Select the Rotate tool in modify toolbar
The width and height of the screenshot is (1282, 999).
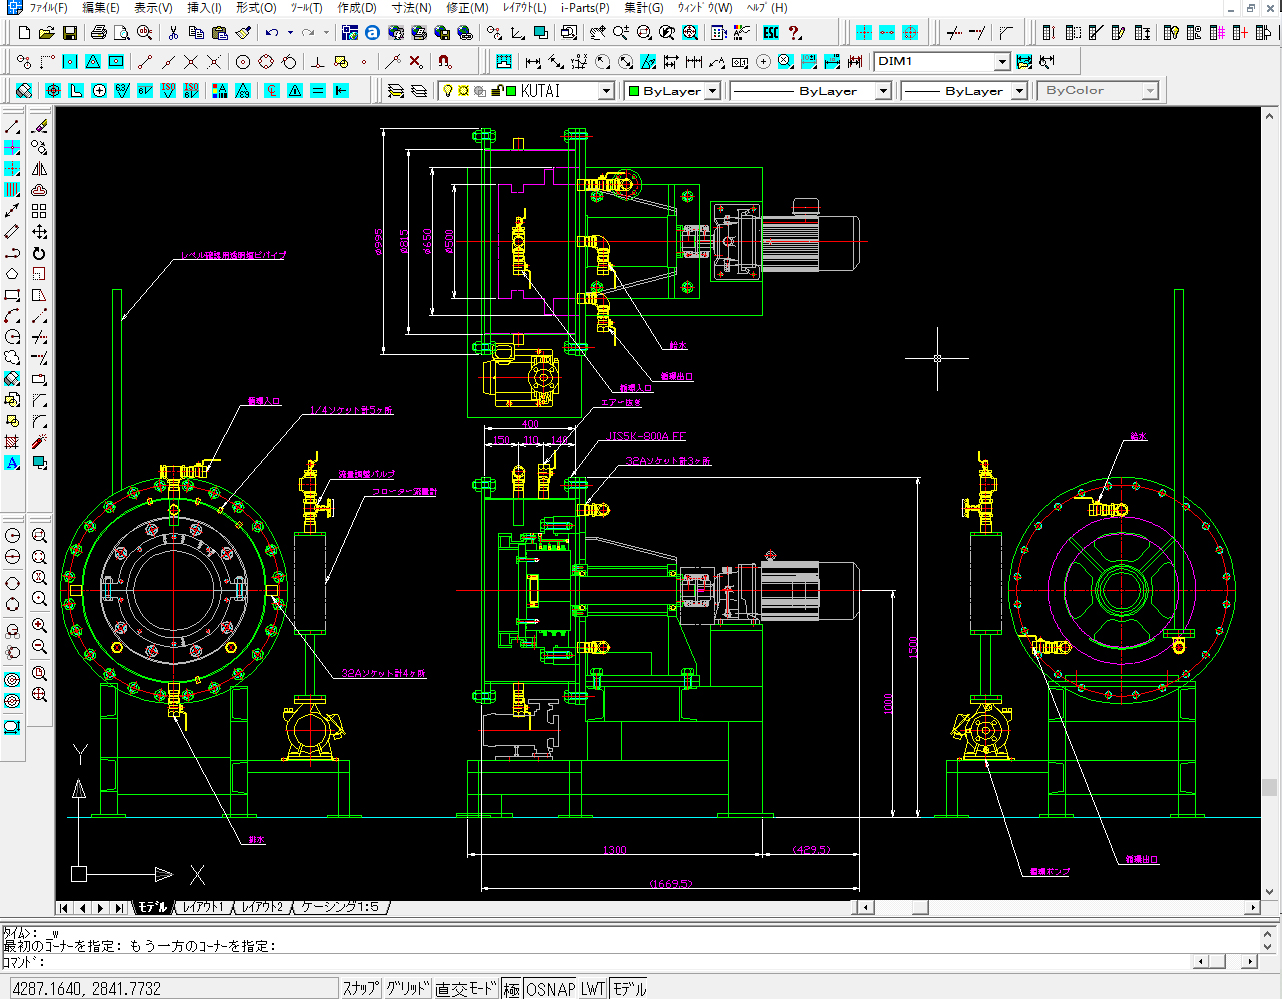click(39, 253)
